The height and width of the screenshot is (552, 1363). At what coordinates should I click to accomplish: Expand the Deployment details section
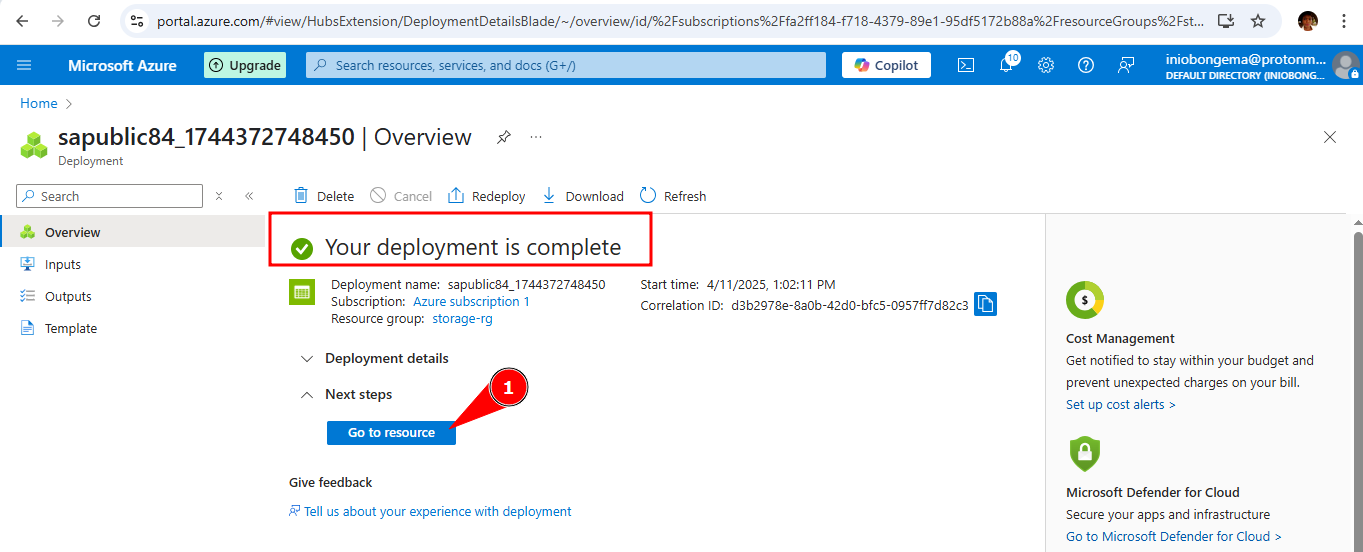[x=375, y=358]
